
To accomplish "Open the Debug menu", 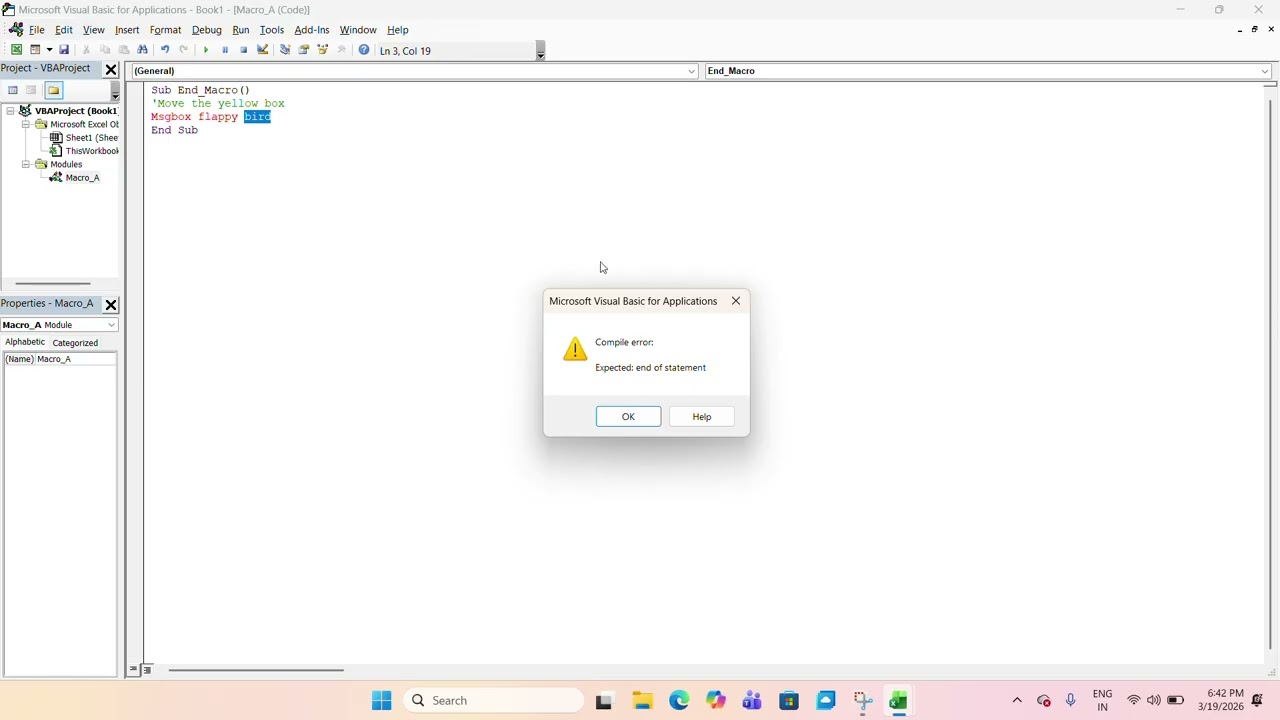I will pos(207,30).
